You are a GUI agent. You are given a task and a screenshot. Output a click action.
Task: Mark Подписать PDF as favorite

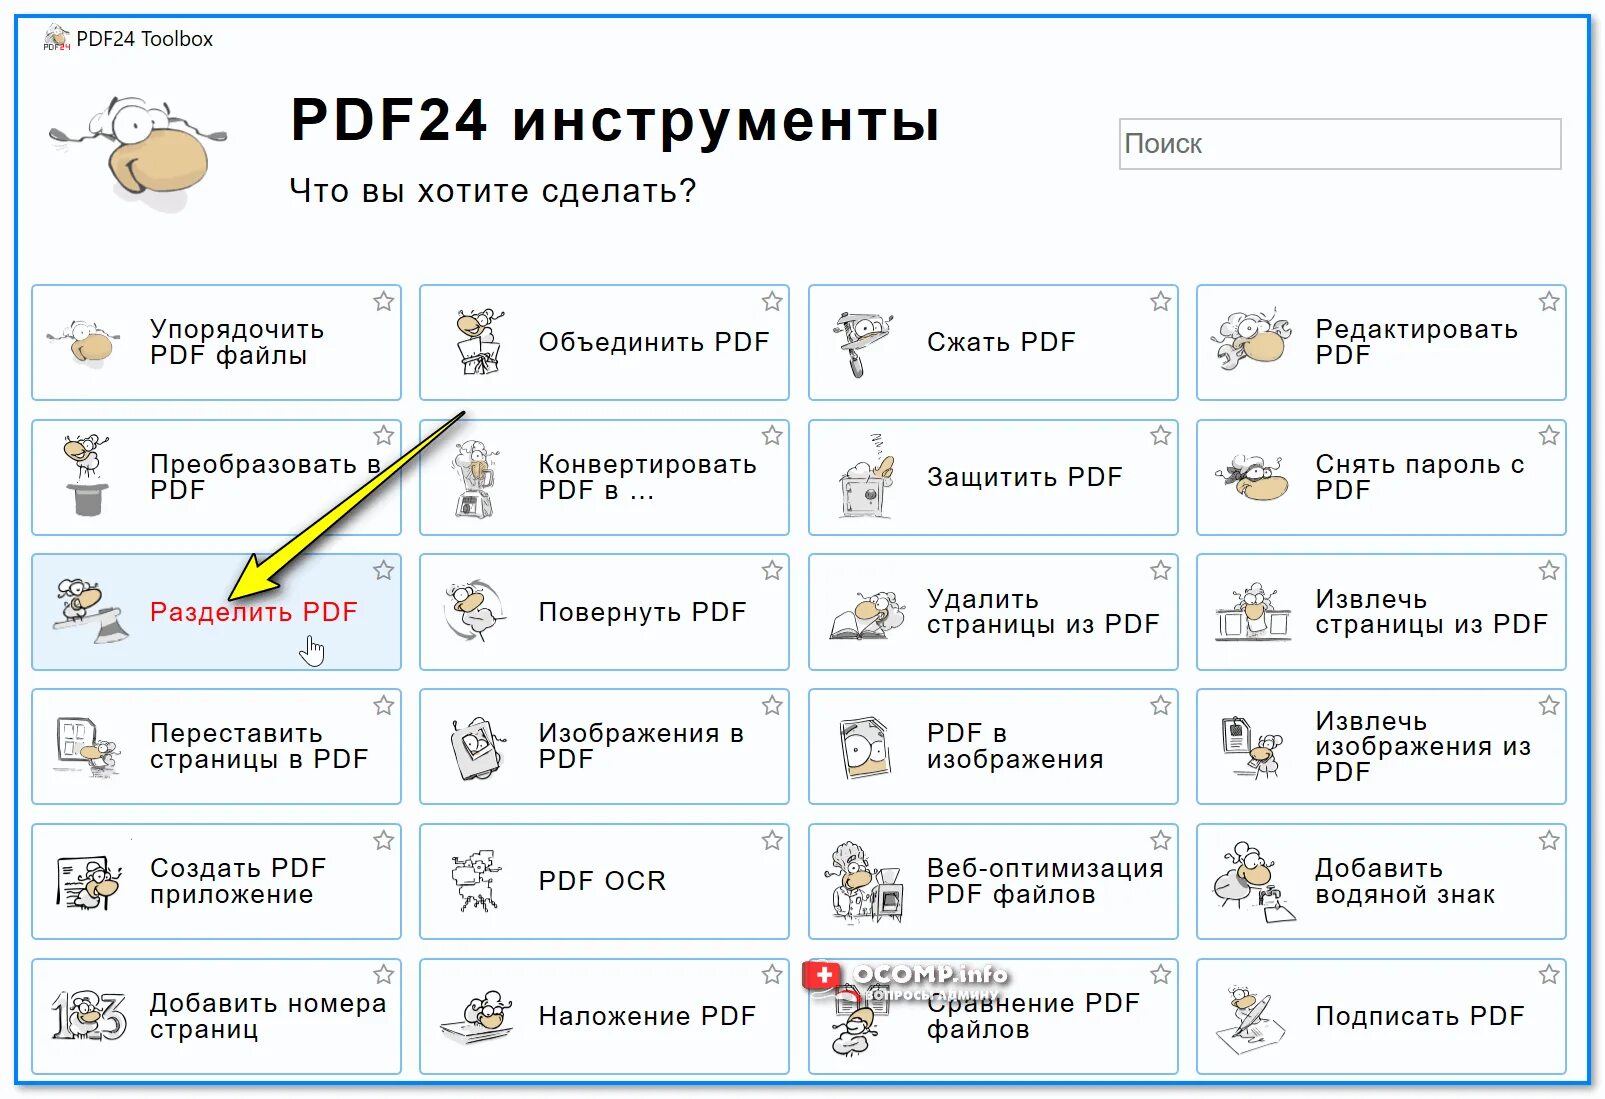[1549, 974]
